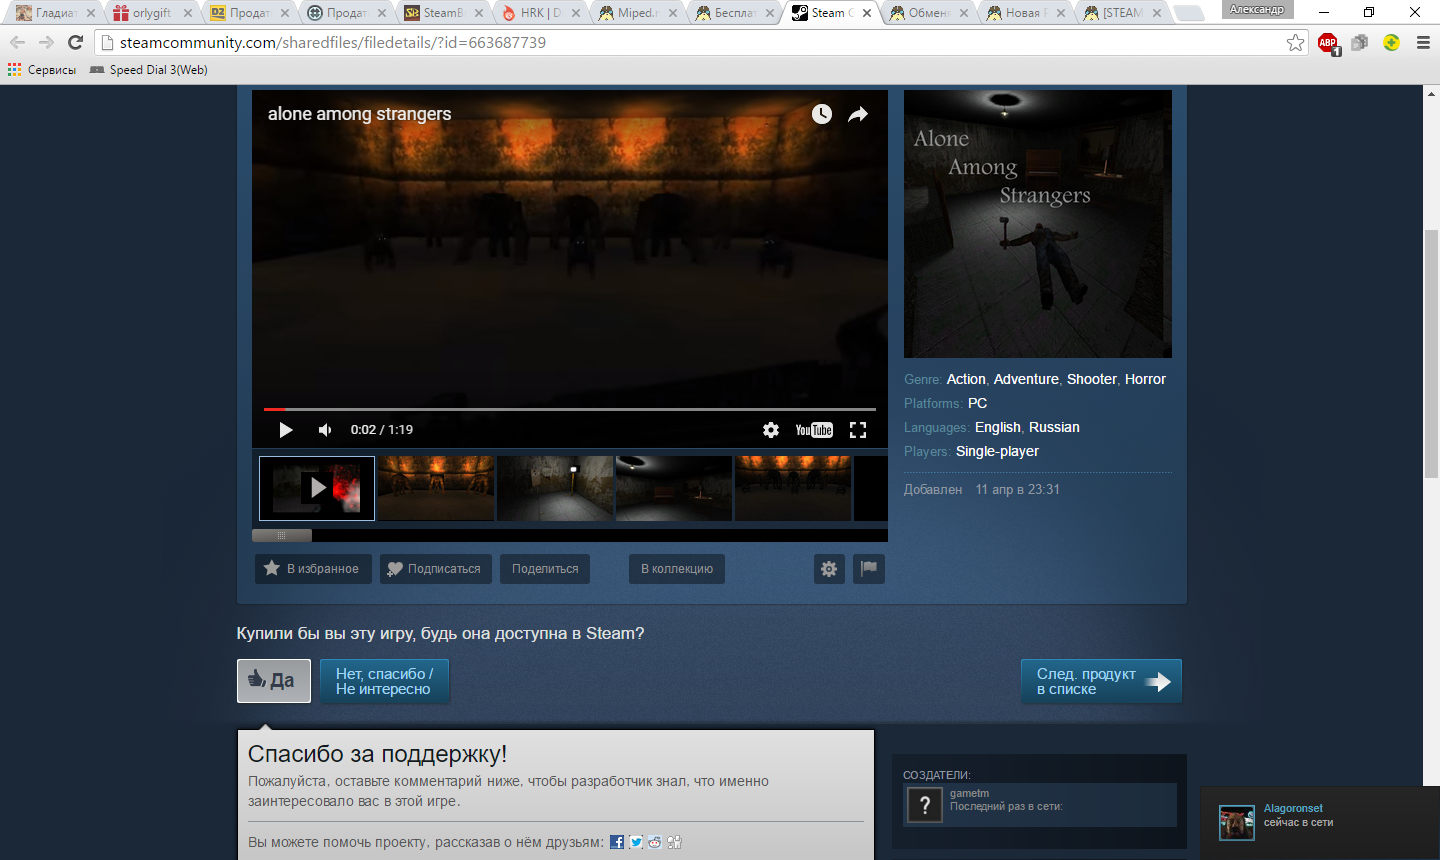Reload the page with the refresh icon
Viewport: 1440px width, 860px height.
pos(75,42)
